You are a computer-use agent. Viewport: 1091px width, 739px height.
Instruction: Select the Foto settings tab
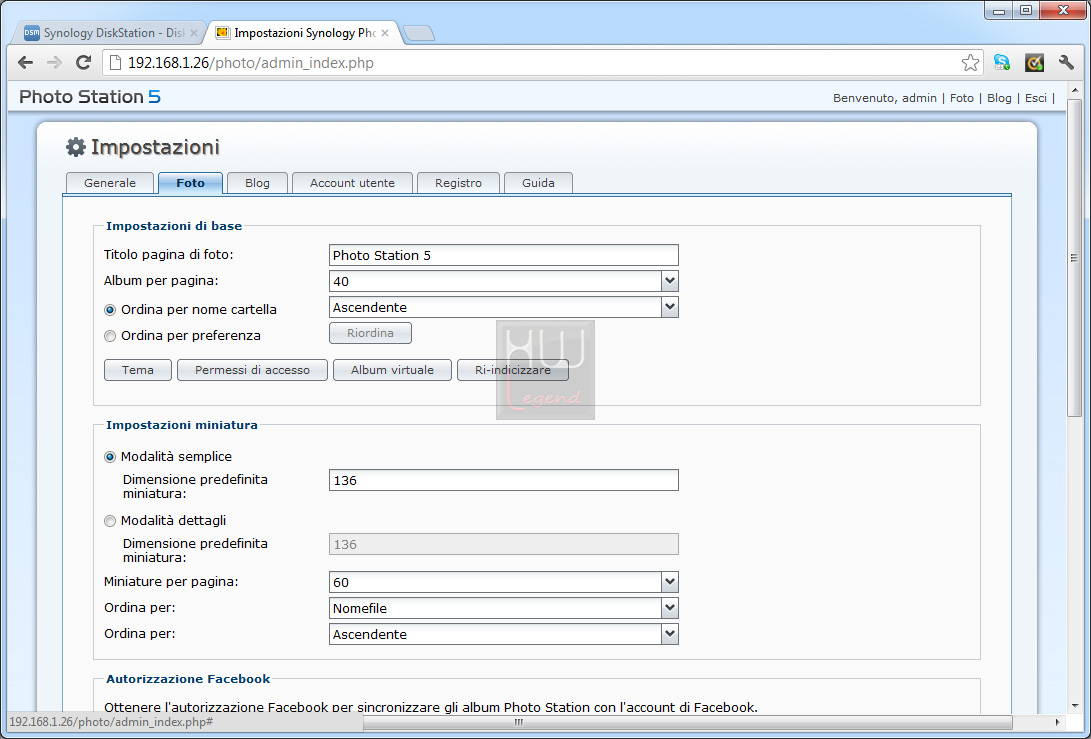click(191, 183)
